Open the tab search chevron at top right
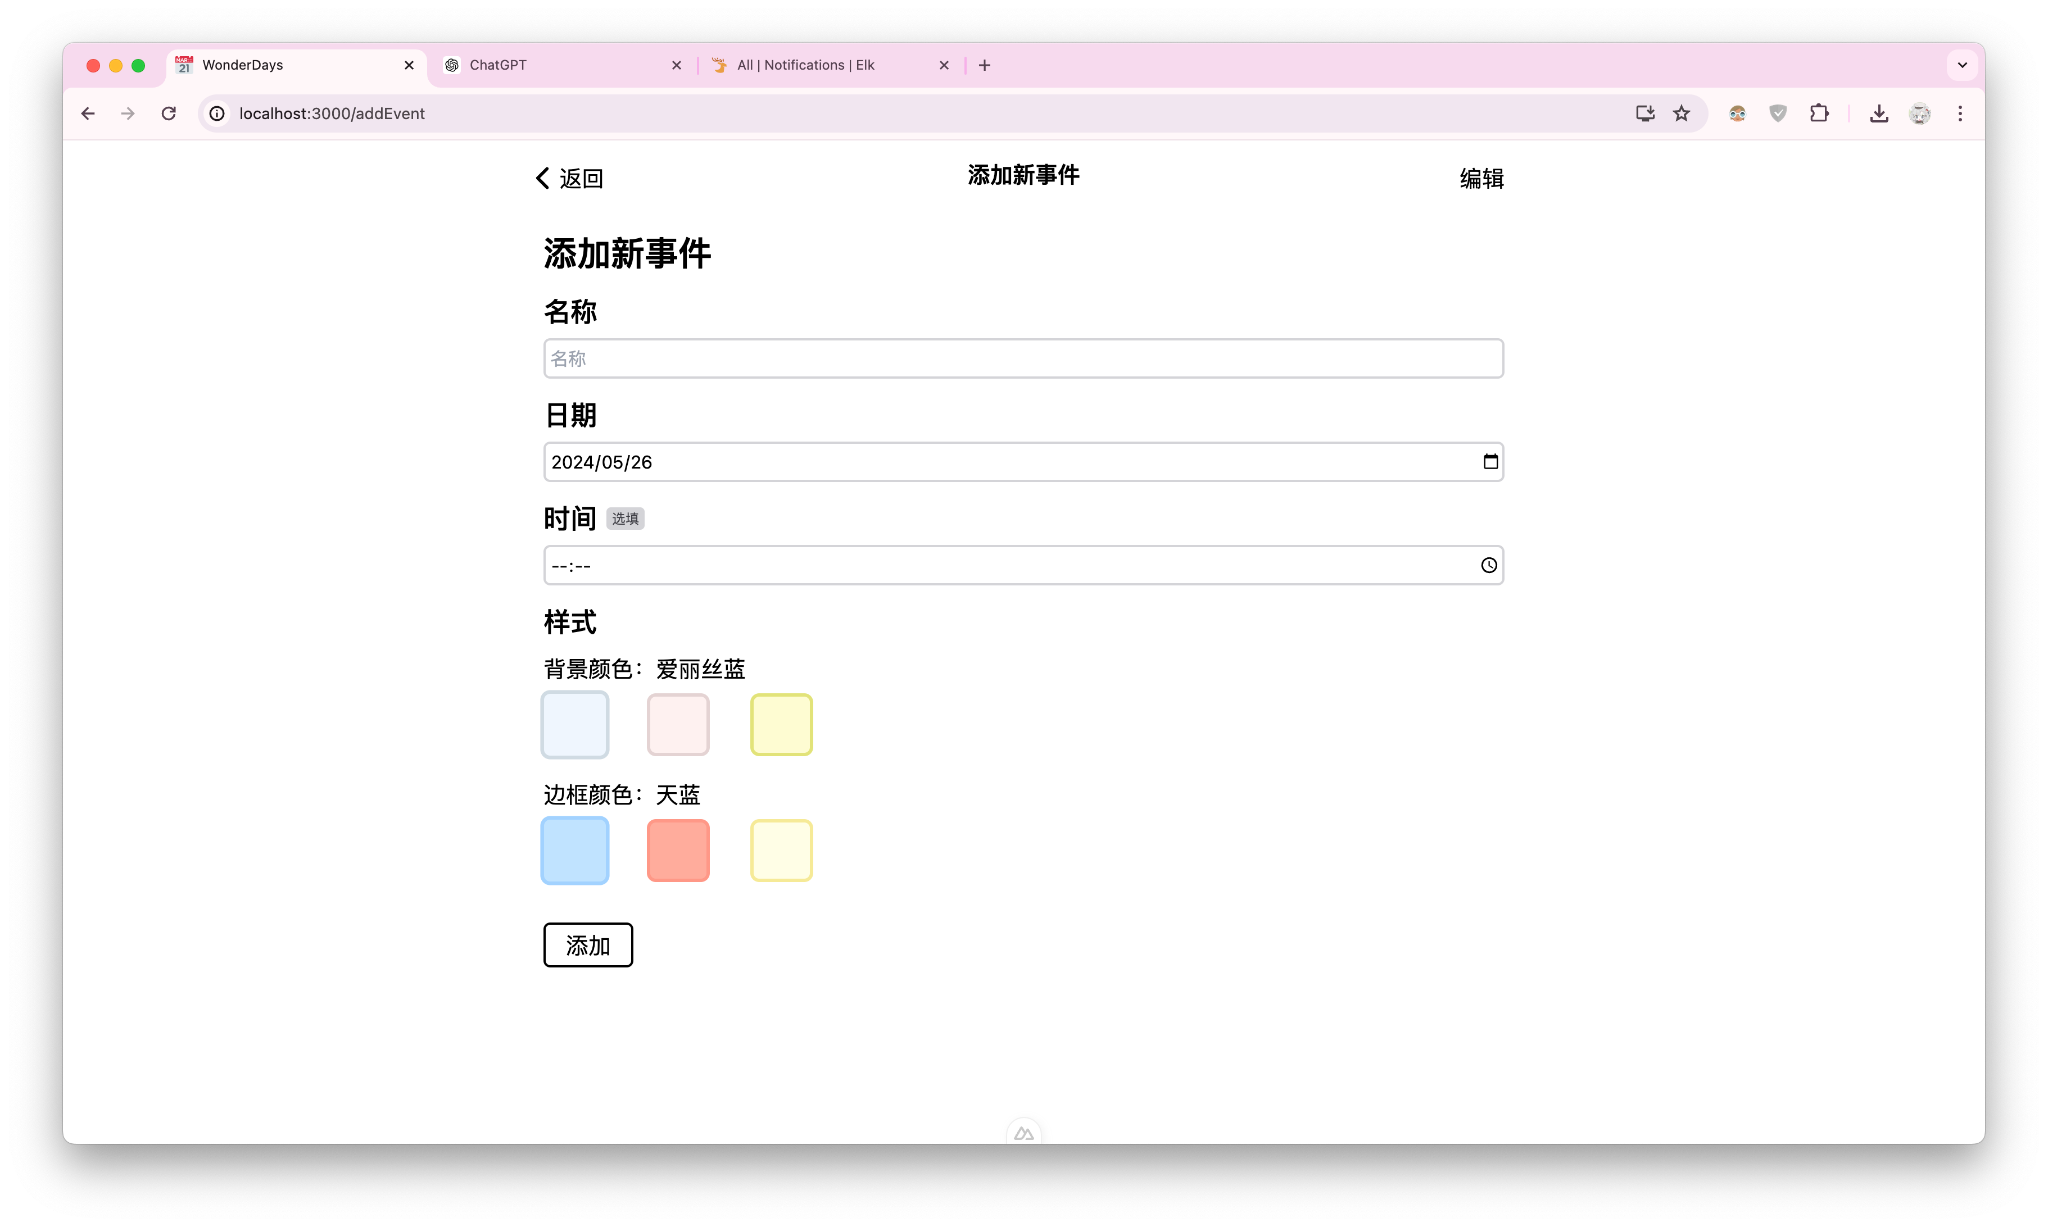Viewport: 2048px width, 1227px height. (x=1961, y=64)
